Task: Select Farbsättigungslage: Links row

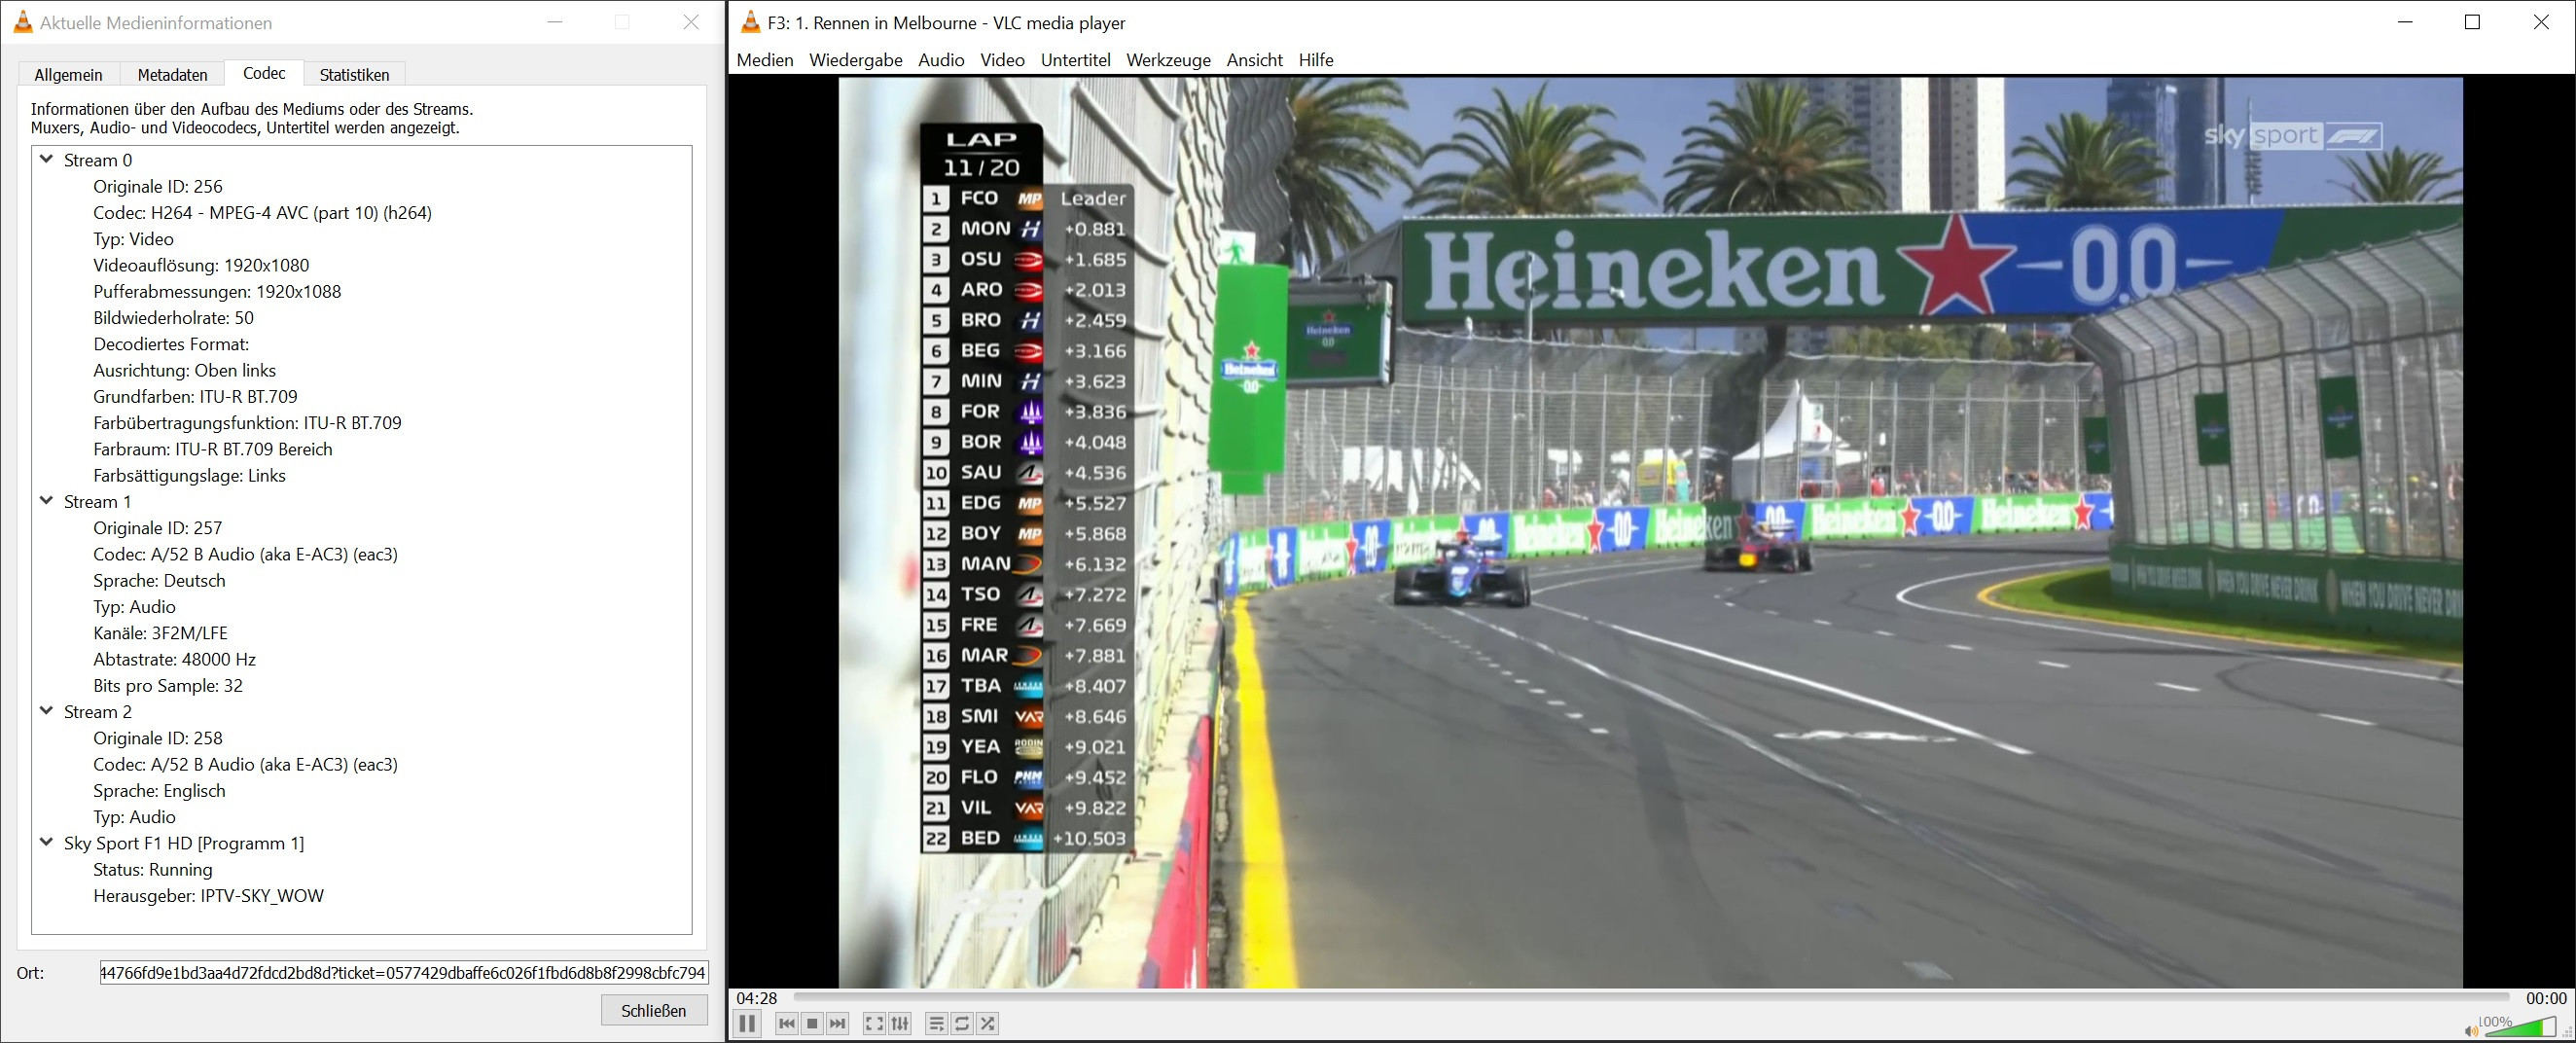Action: click(189, 475)
